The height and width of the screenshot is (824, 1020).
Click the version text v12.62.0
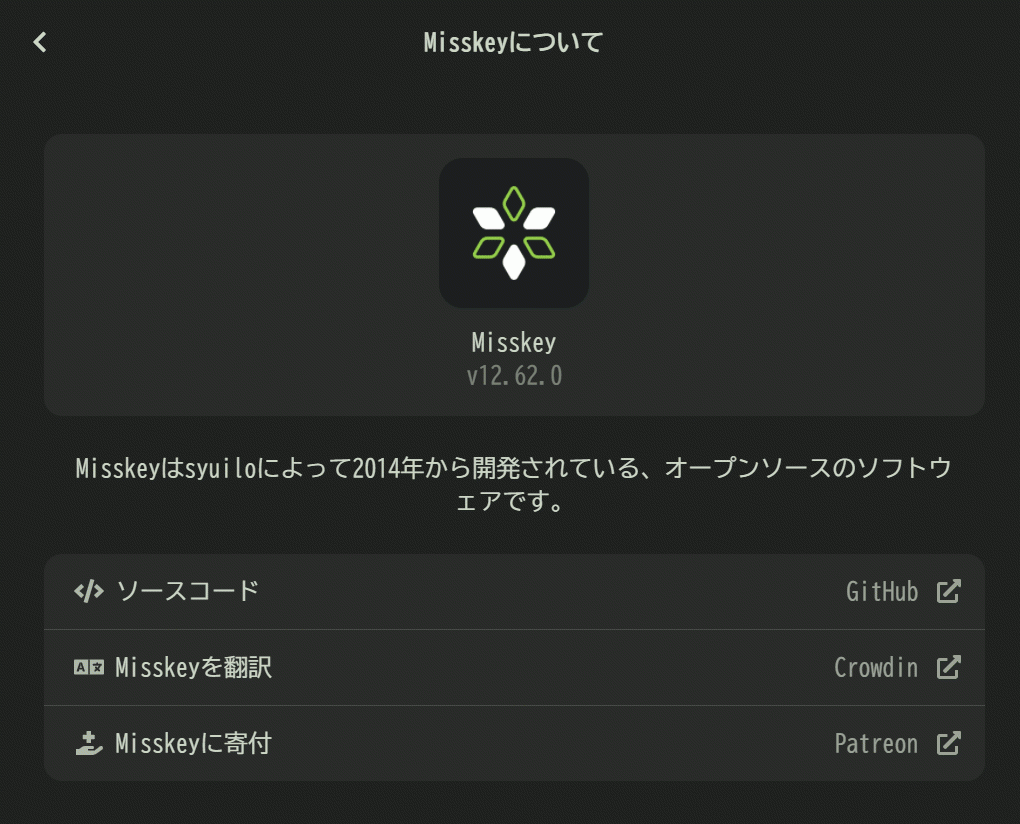[x=514, y=376]
